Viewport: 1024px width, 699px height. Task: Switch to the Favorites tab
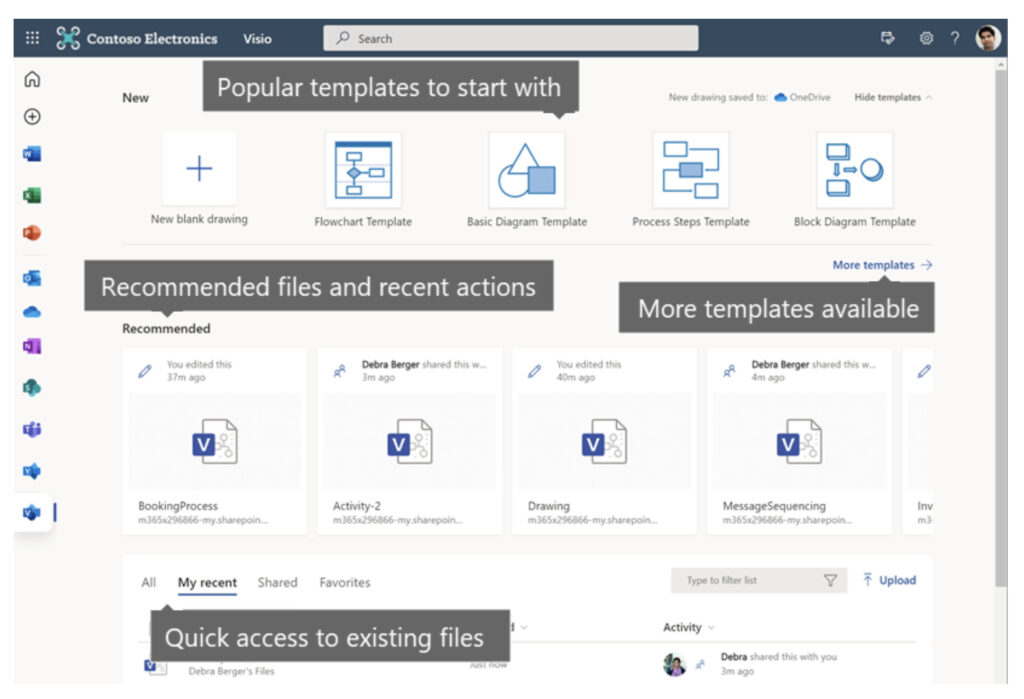tap(345, 582)
